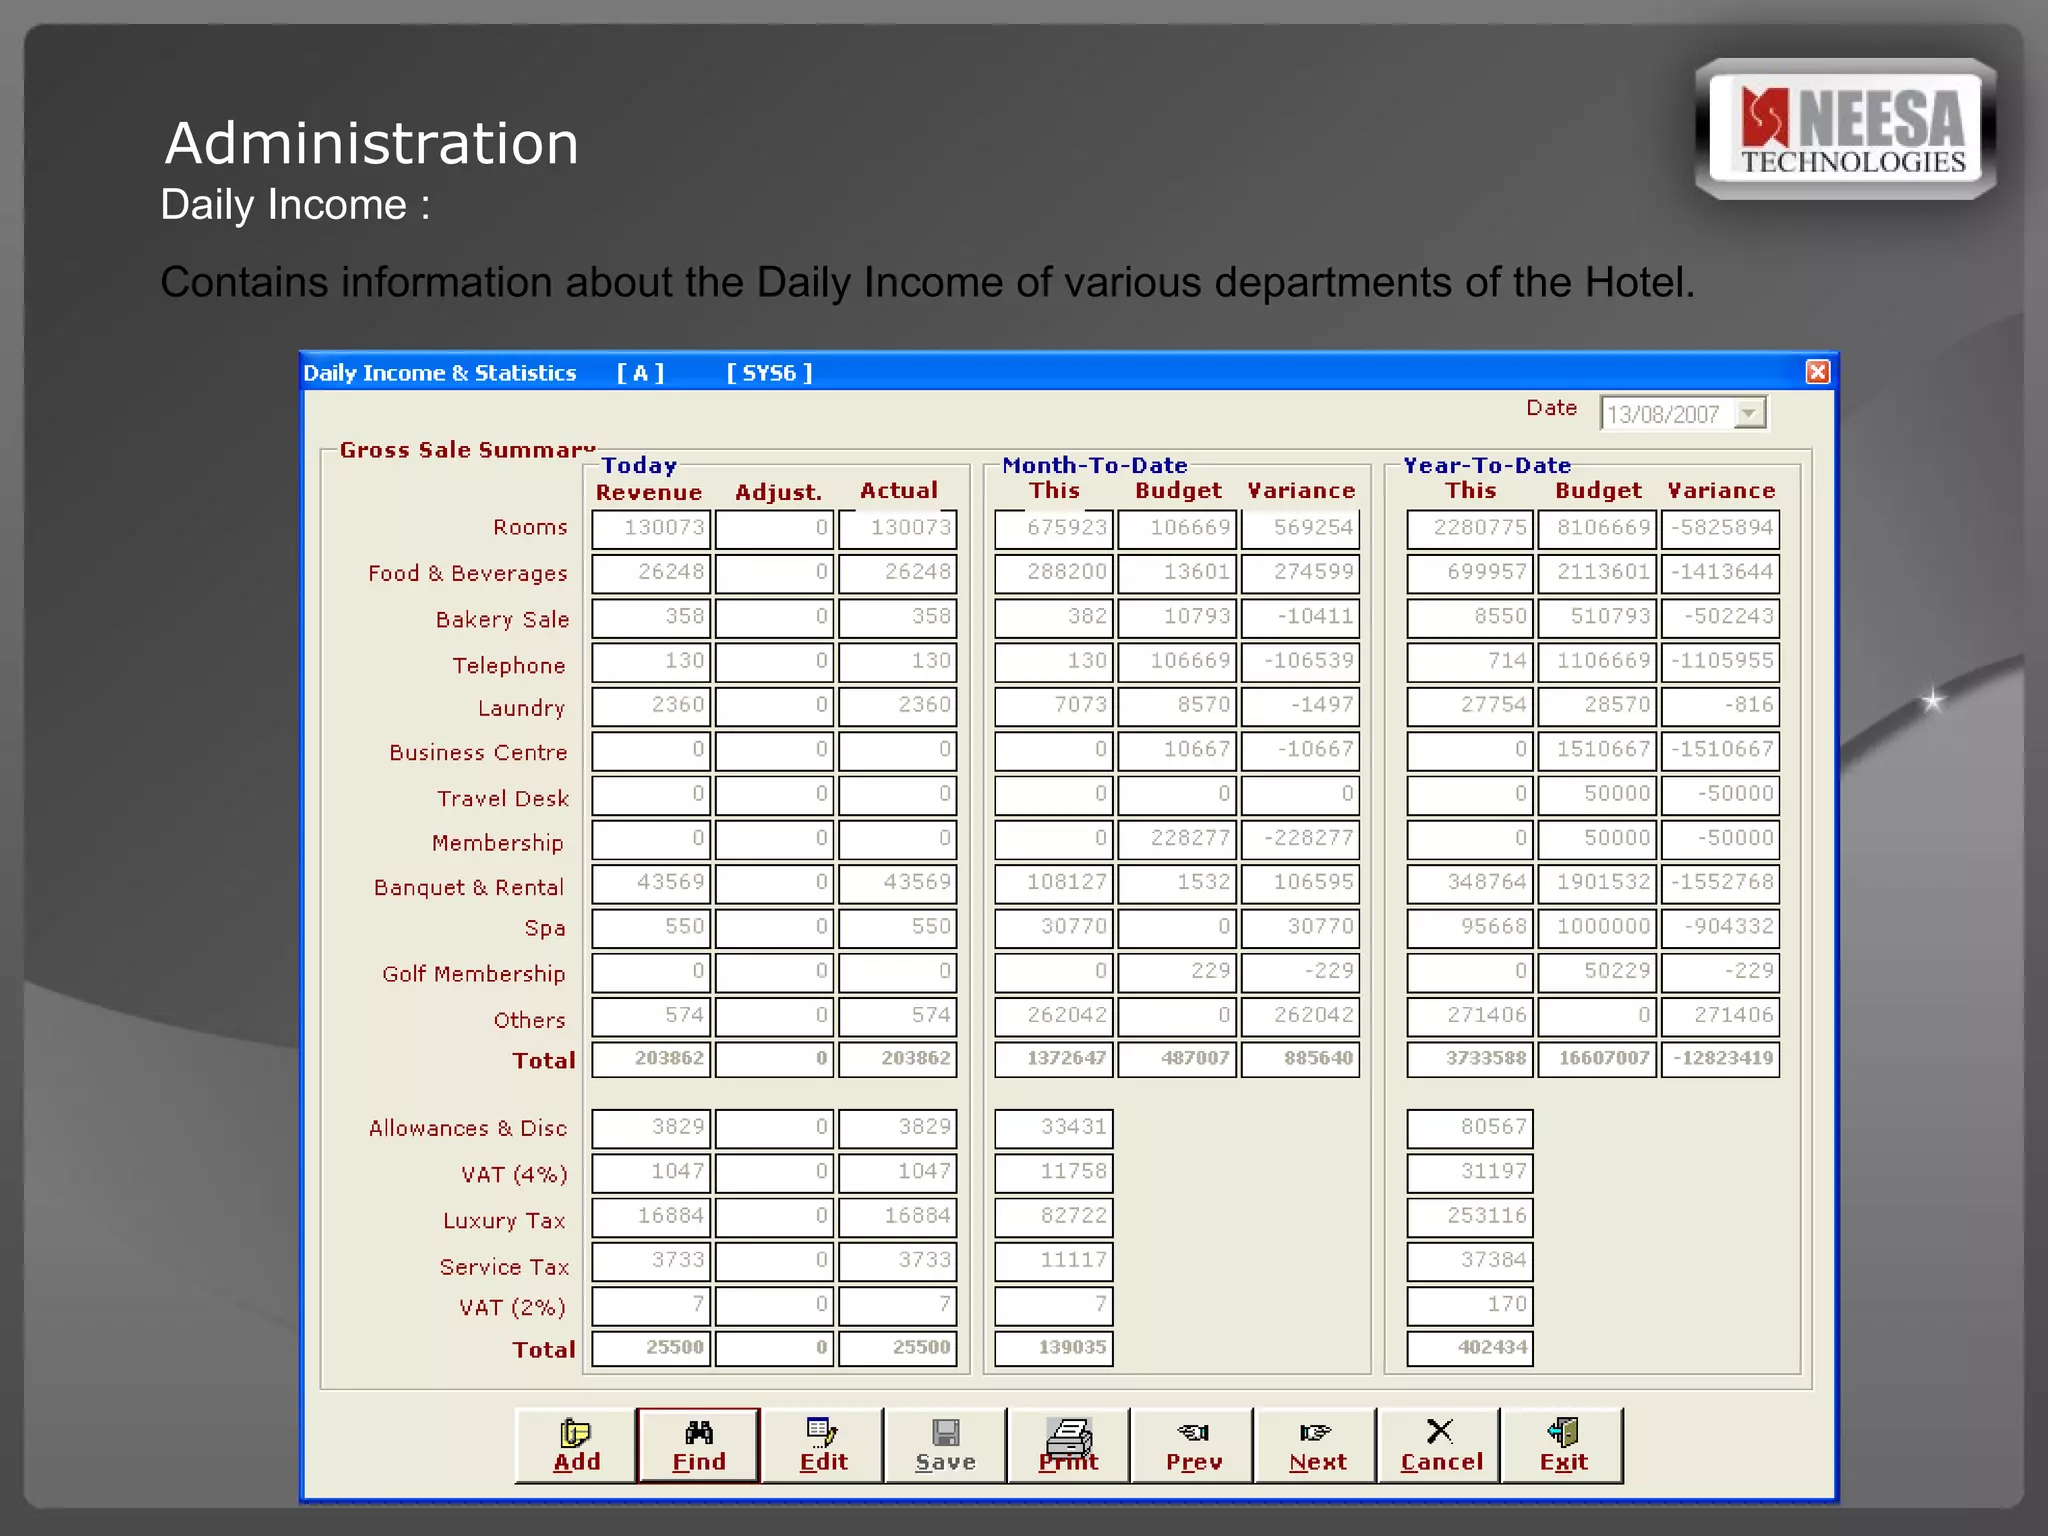
Task: Click Banquet & Rental Revenue field 43569
Action: coord(651,884)
